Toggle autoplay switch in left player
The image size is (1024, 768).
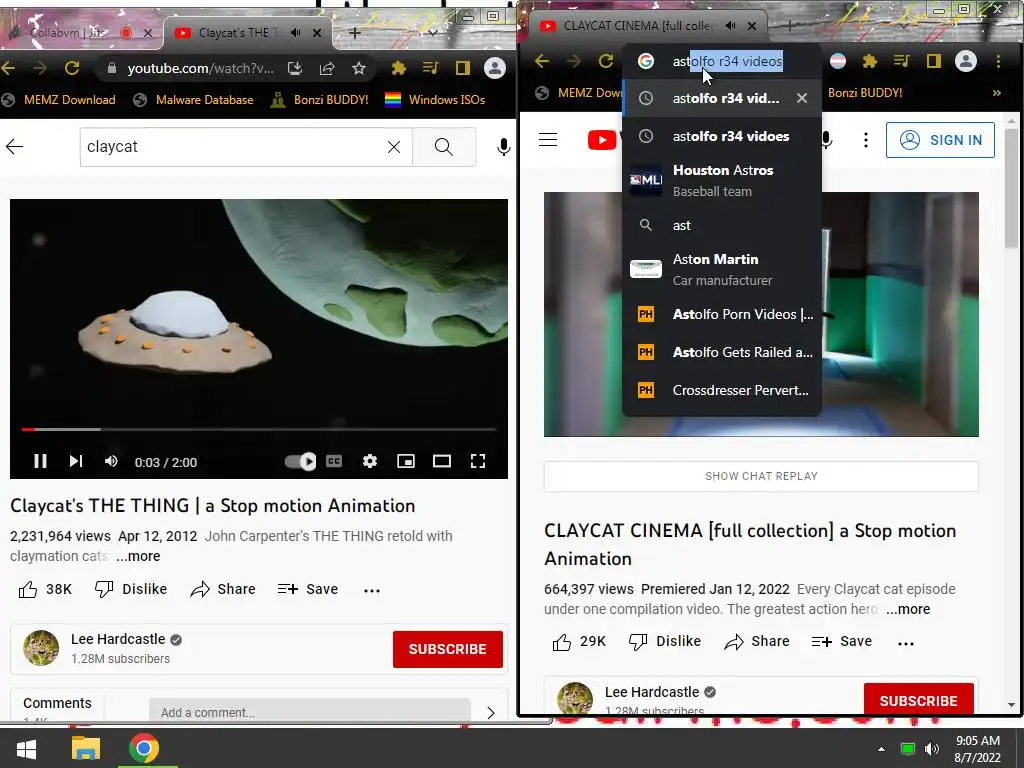[x=300, y=462]
